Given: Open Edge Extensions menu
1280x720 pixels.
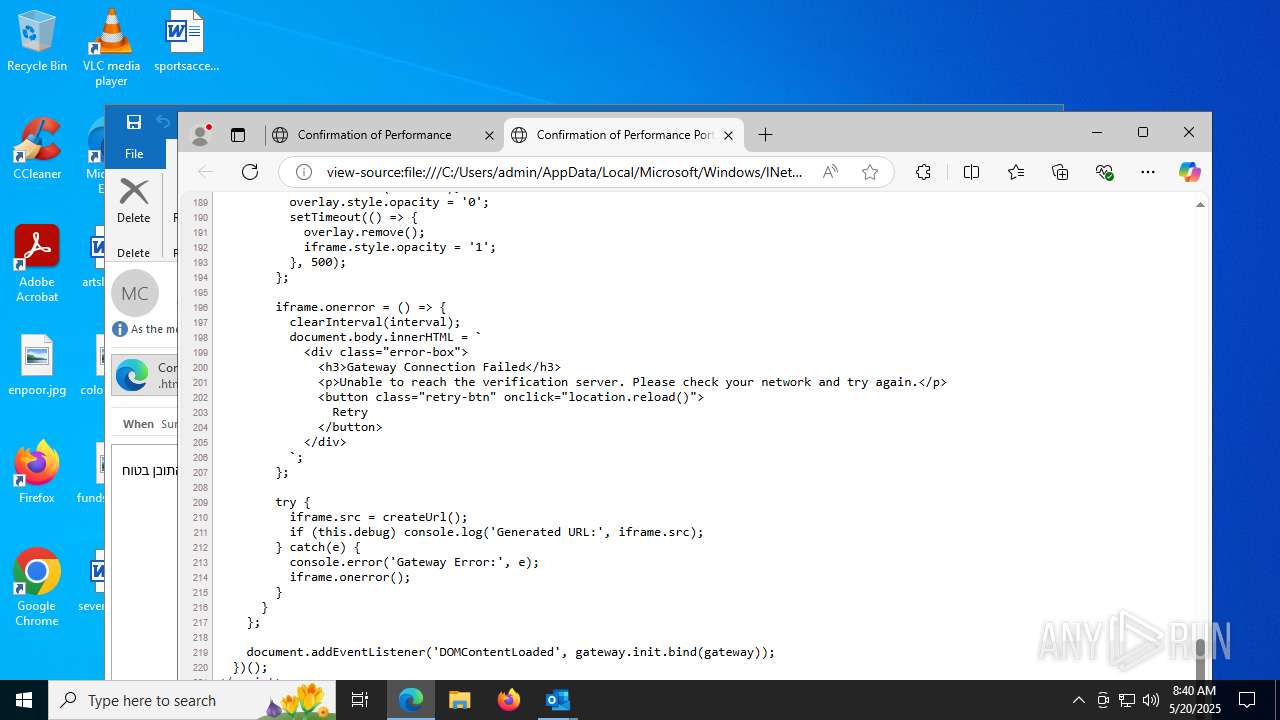Looking at the screenshot, I should point(923,172).
